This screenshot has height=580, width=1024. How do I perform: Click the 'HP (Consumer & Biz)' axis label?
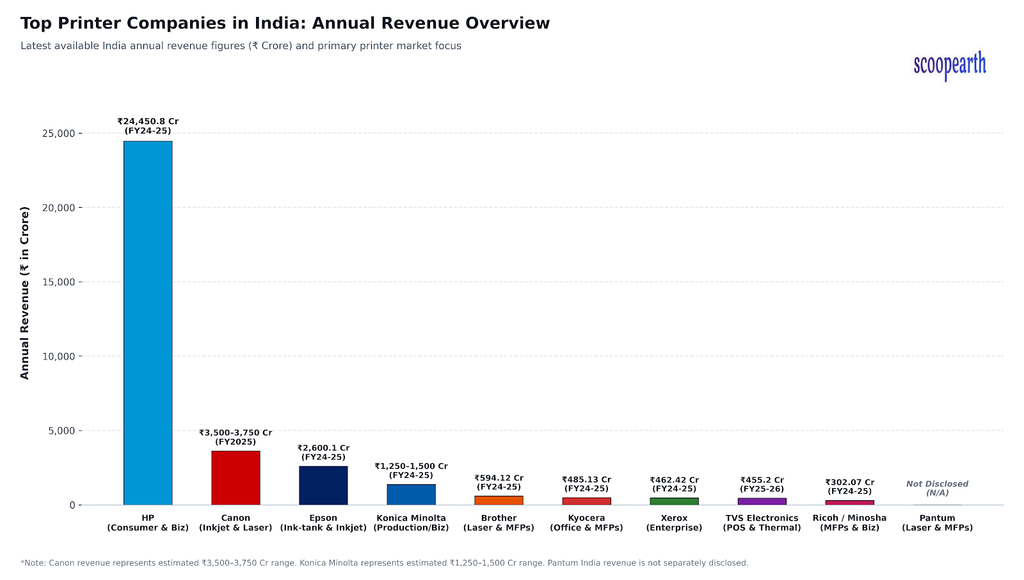148,523
